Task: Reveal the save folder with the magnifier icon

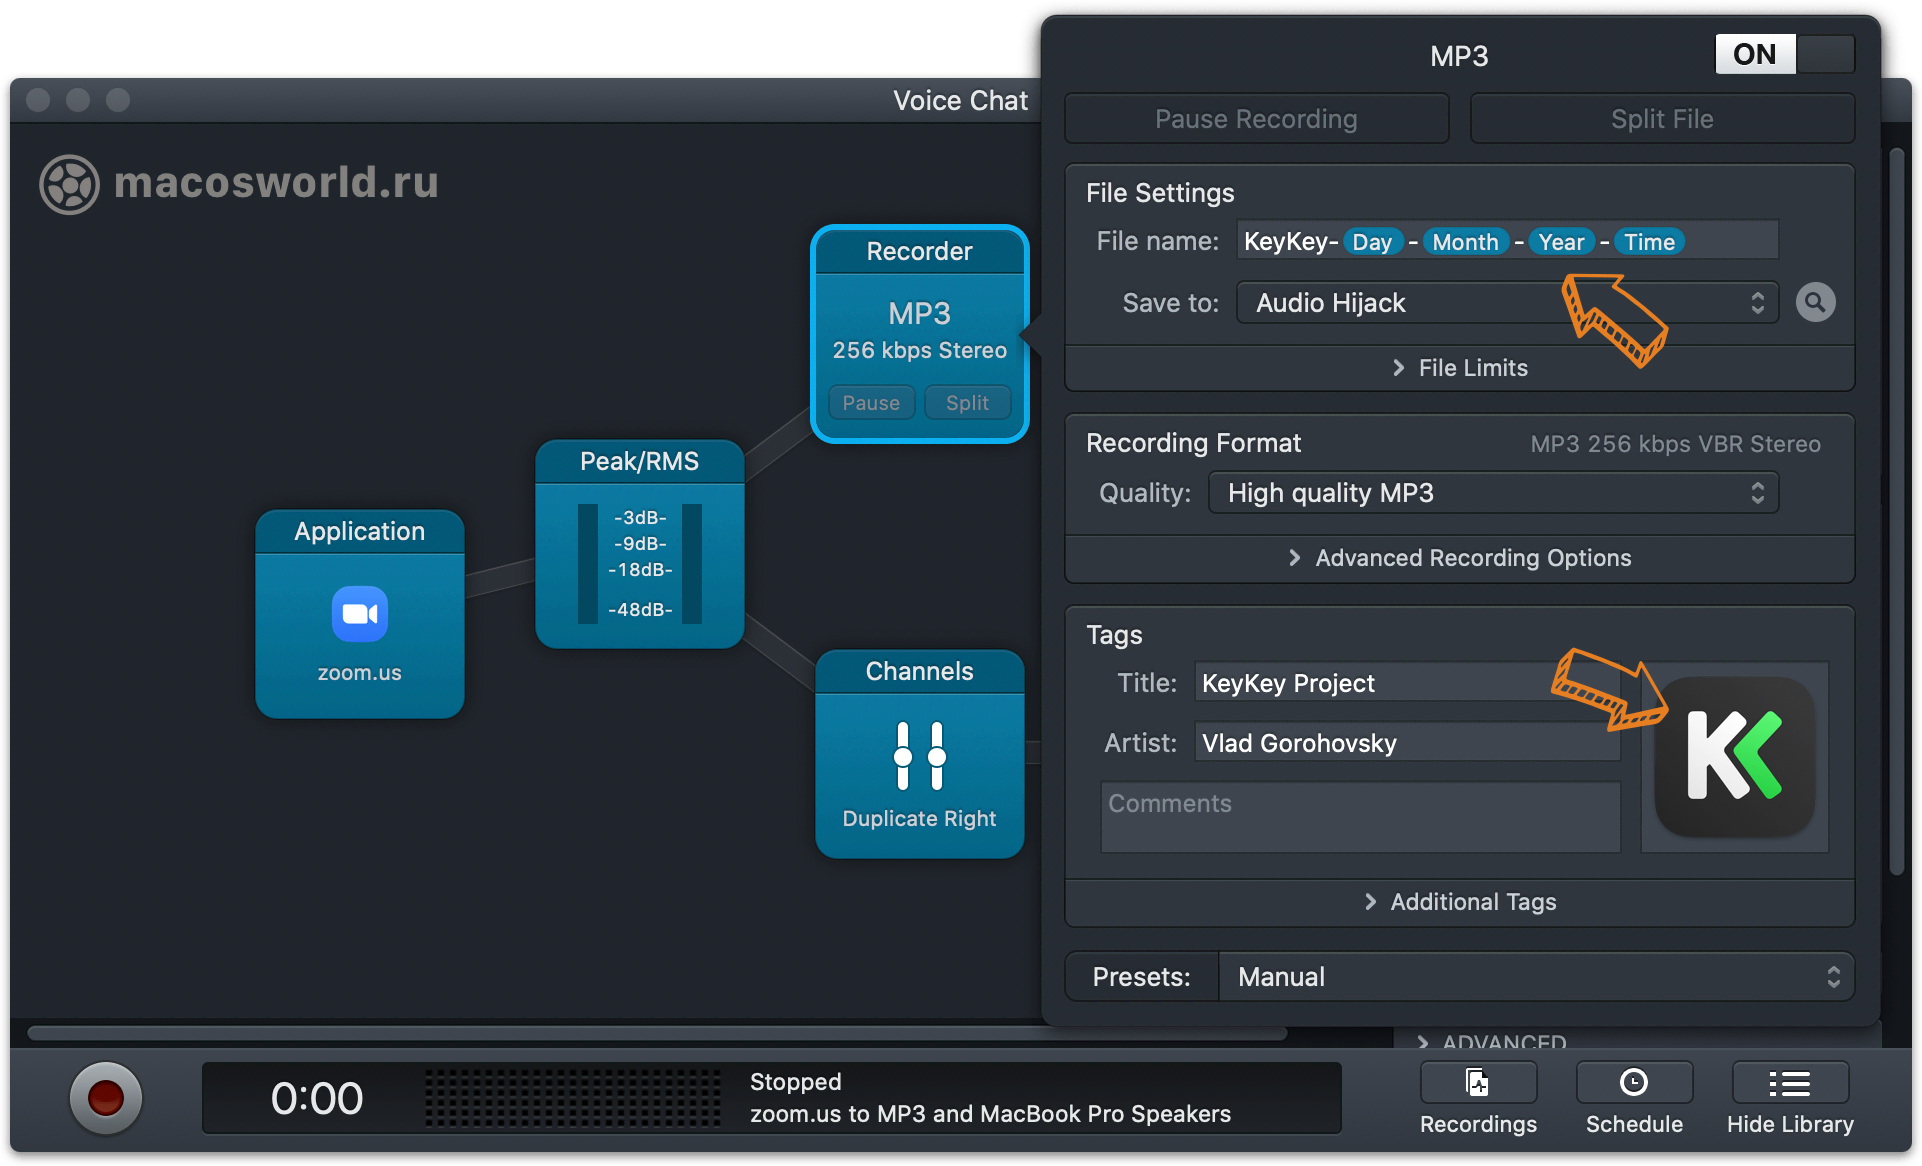Action: pyautogui.click(x=1815, y=302)
